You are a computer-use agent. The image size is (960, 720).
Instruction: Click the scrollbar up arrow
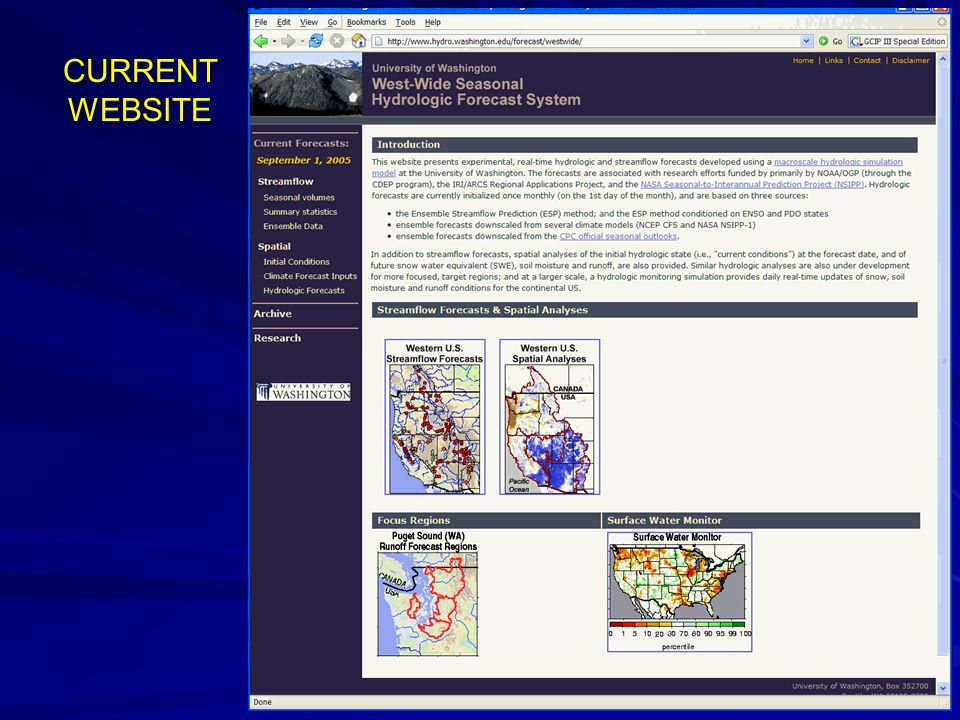point(942,59)
